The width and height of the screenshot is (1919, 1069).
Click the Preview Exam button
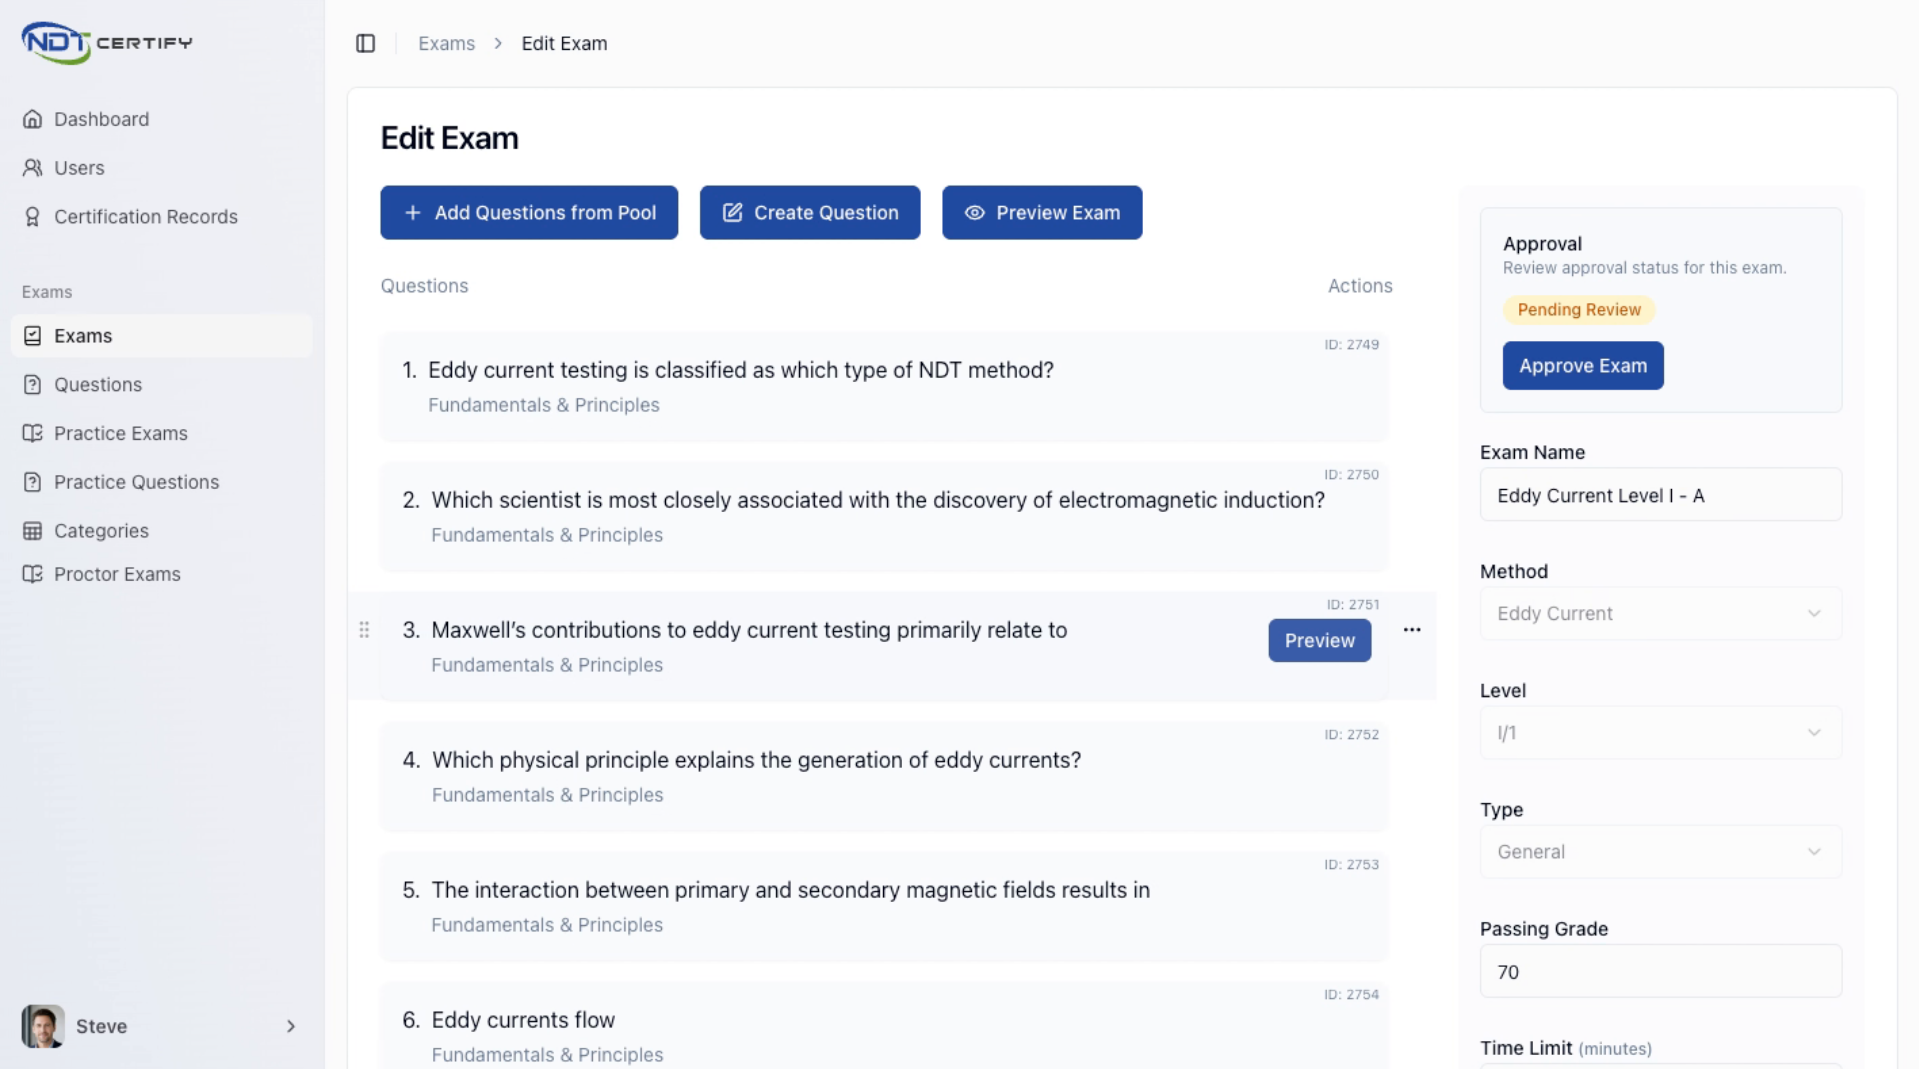[1042, 212]
